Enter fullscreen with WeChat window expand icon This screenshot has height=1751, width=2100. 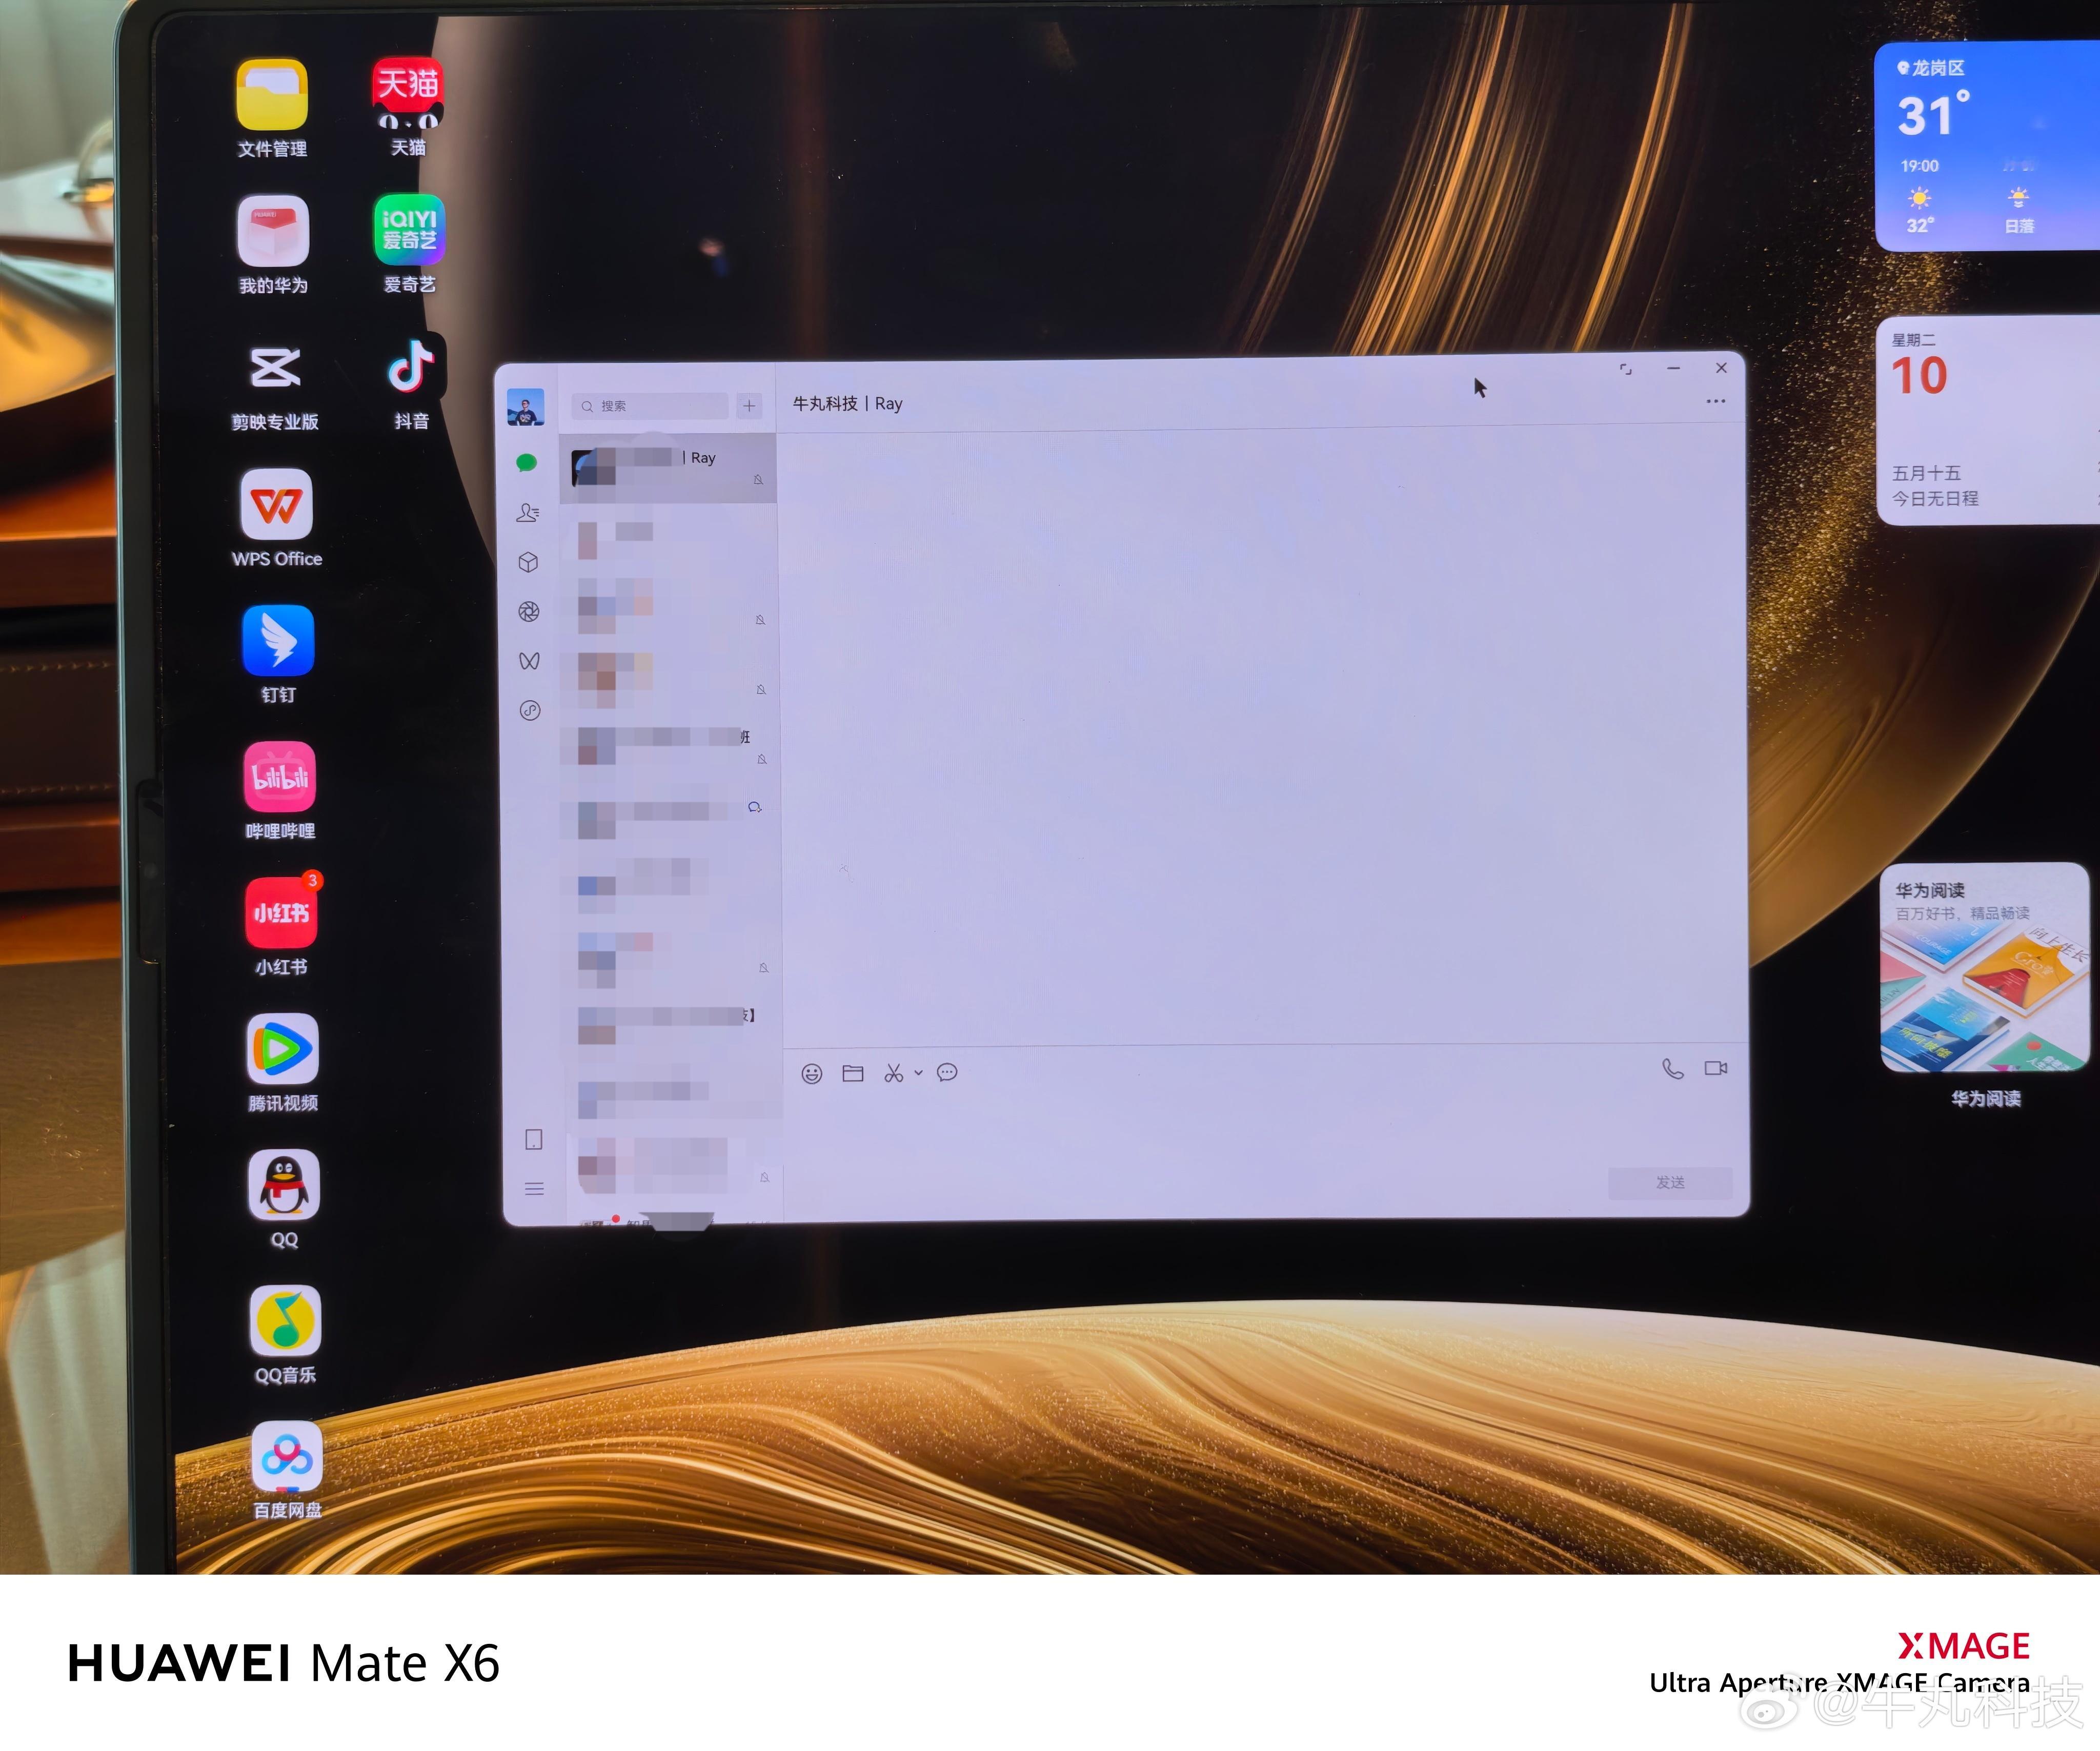click(x=1626, y=369)
